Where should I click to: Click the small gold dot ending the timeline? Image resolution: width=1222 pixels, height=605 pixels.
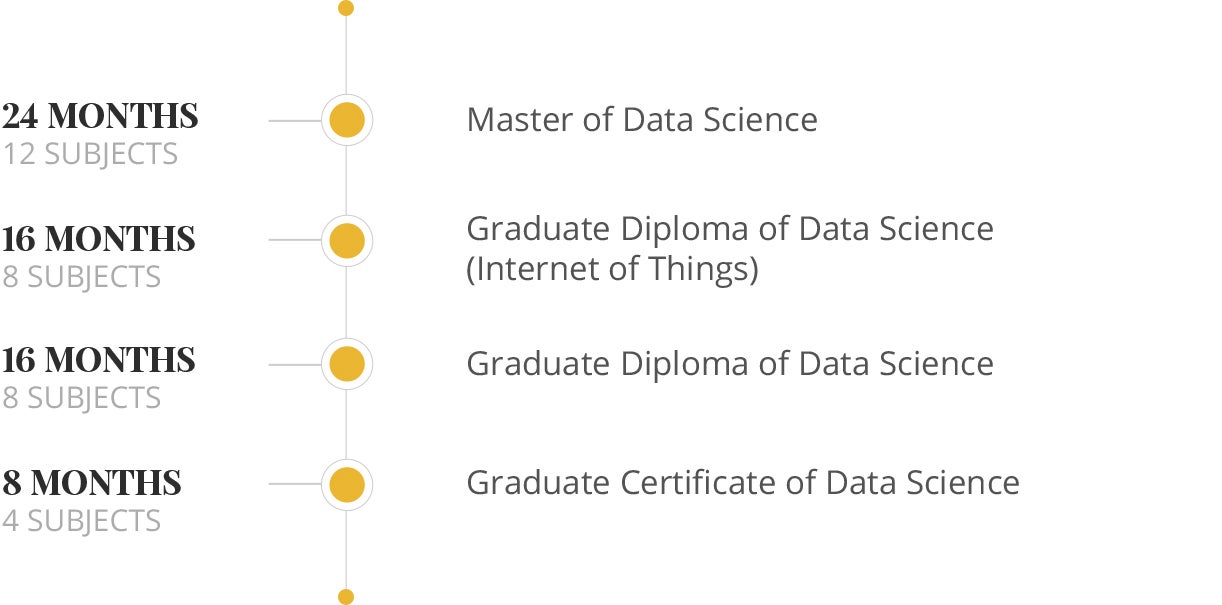346,597
